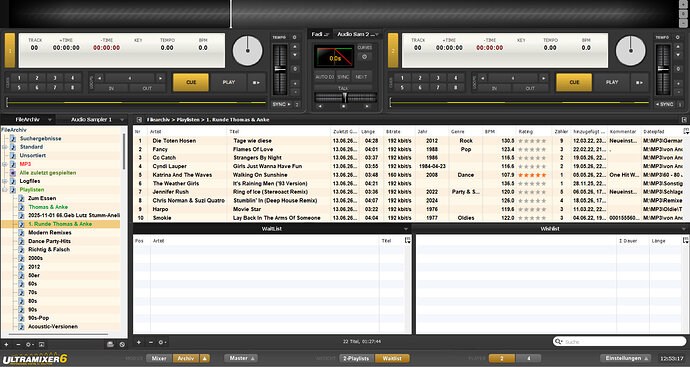The width and height of the screenshot is (690, 367).
Task: Open Alle zuletzt gespielten entry
Action: pyautogui.click(x=48, y=173)
